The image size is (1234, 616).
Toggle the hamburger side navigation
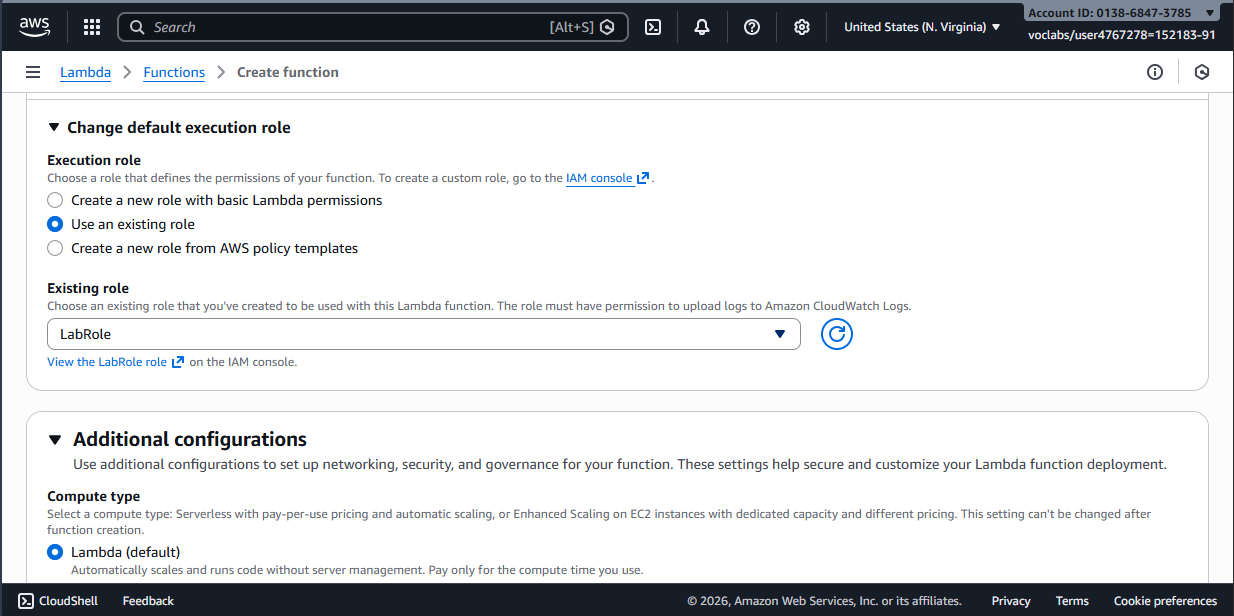click(33, 72)
